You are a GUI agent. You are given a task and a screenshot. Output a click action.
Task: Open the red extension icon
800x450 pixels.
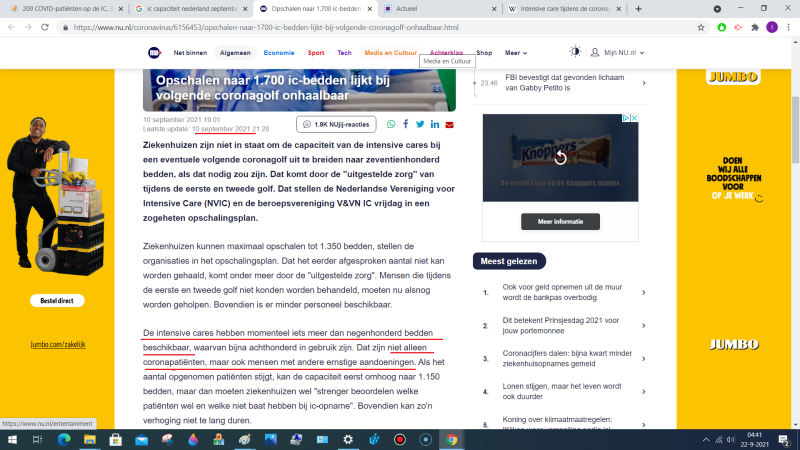coord(738,28)
